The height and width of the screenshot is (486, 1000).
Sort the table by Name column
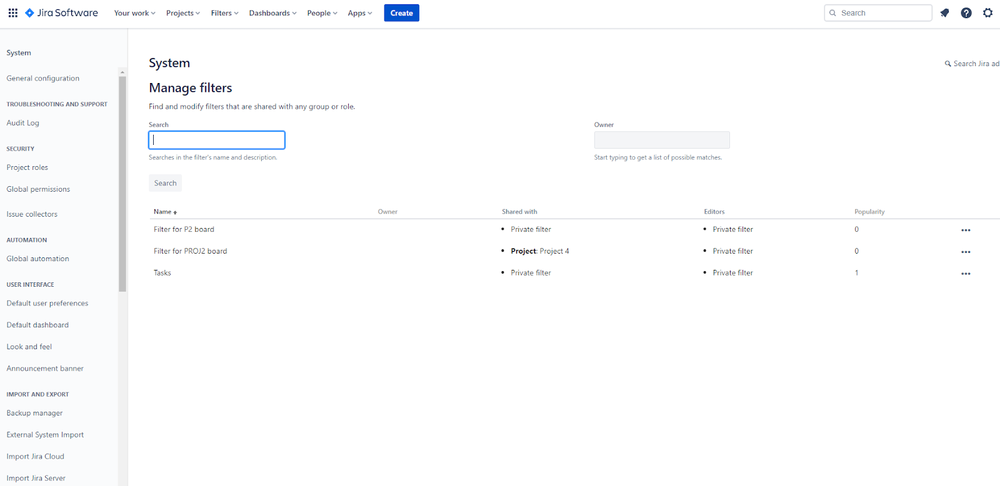point(165,212)
